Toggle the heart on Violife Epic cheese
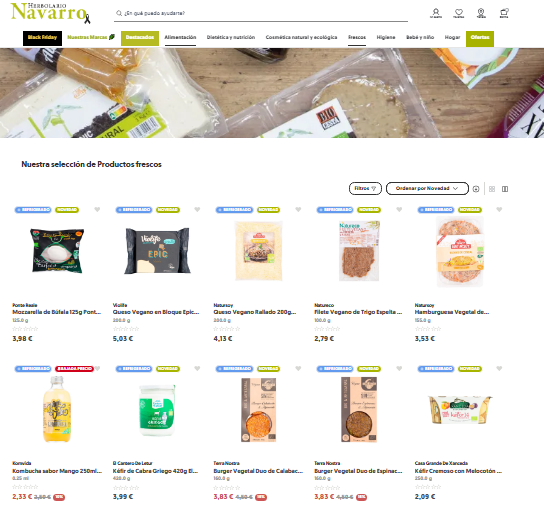Image resolution: width=544 pixels, height=519 pixels. [x=197, y=210]
